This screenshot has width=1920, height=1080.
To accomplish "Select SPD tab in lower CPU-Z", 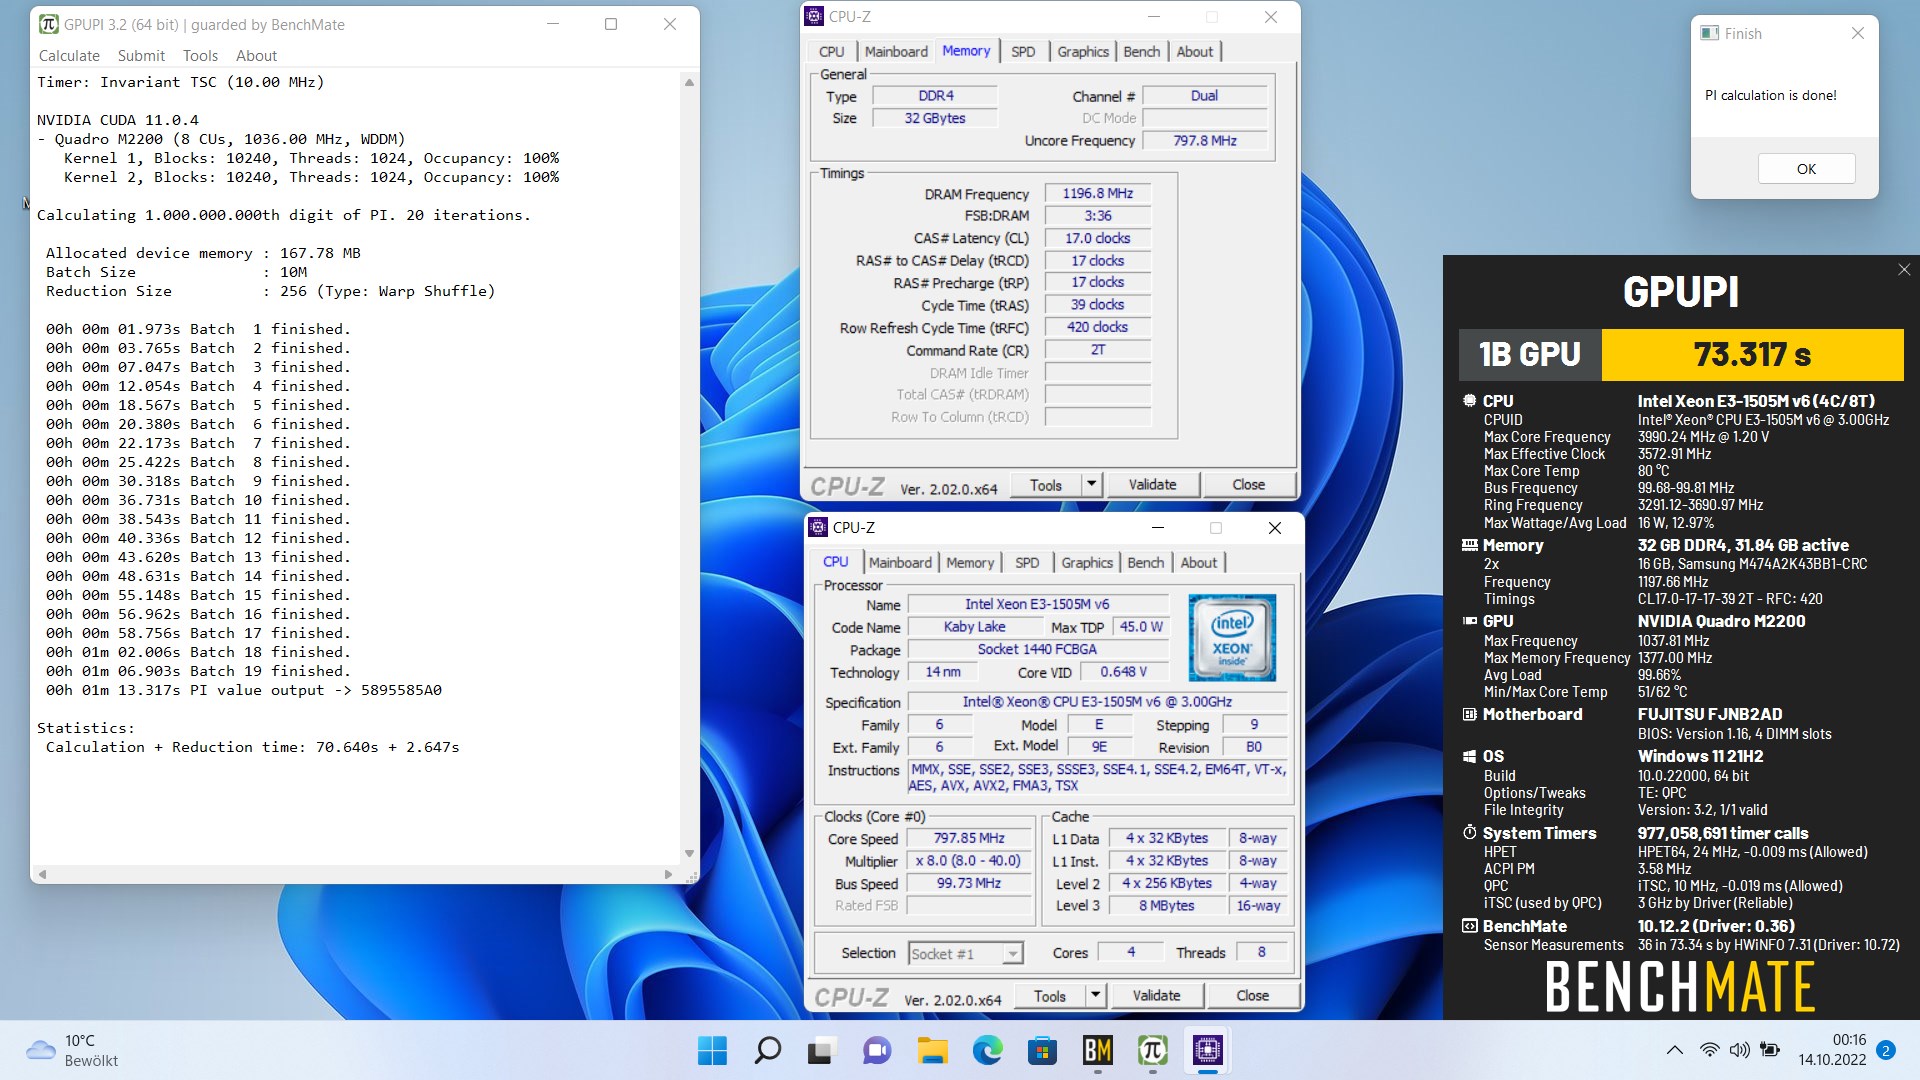I will tap(1027, 563).
